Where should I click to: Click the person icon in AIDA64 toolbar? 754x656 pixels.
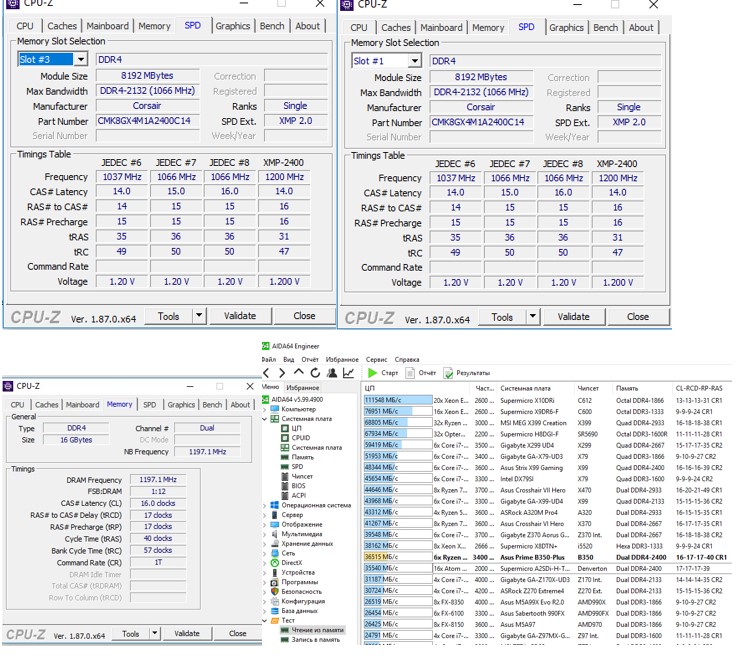pyautogui.click(x=331, y=373)
